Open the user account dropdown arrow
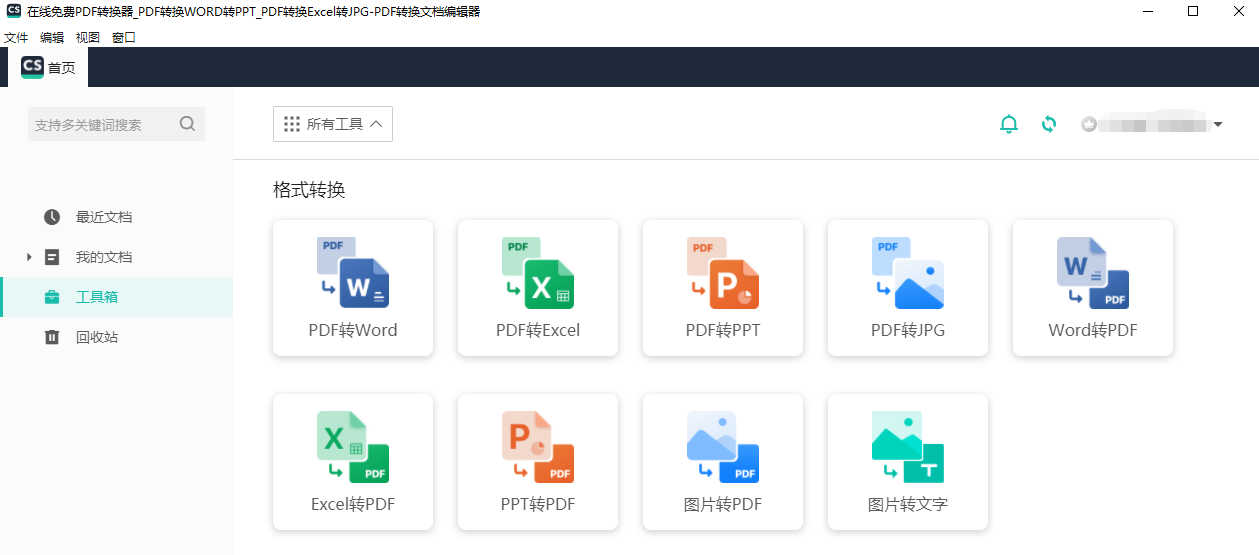 tap(1218, 125)
